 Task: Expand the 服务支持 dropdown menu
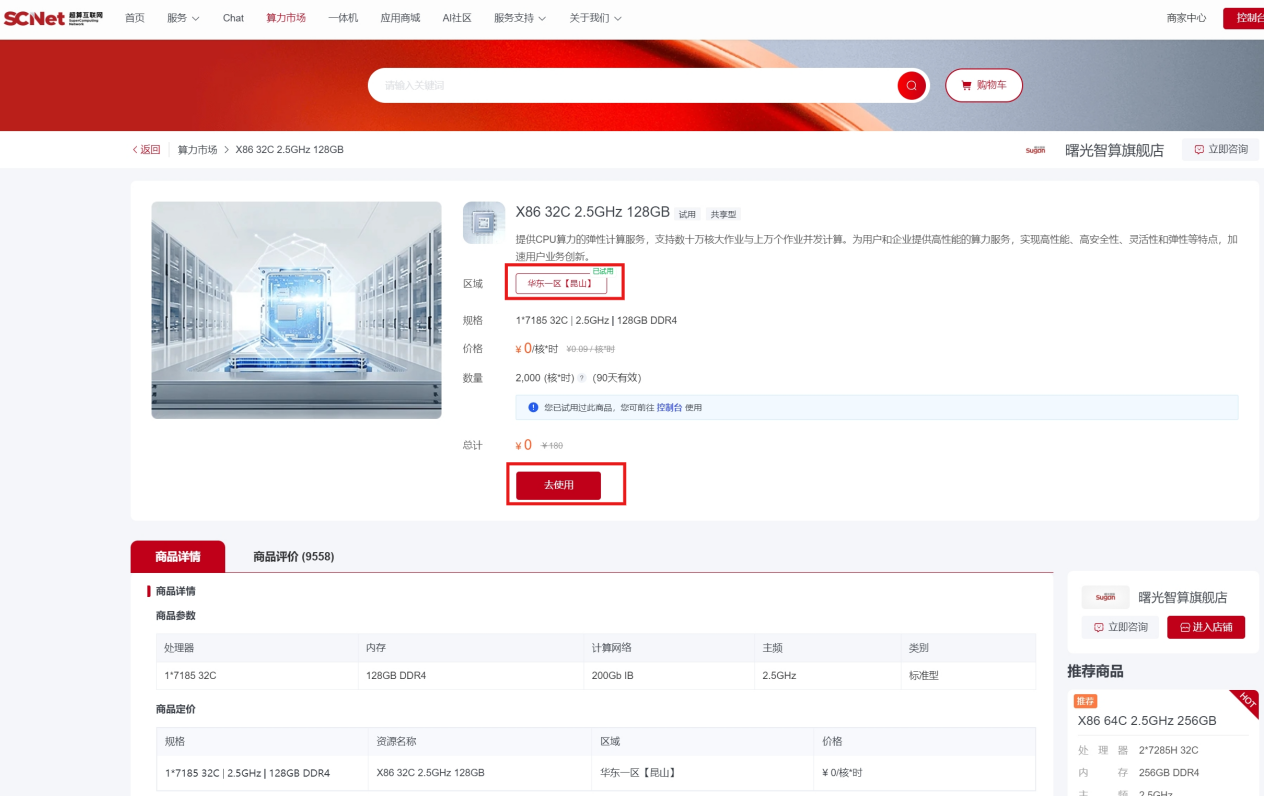pyautogui.click(x=520, y=18)
